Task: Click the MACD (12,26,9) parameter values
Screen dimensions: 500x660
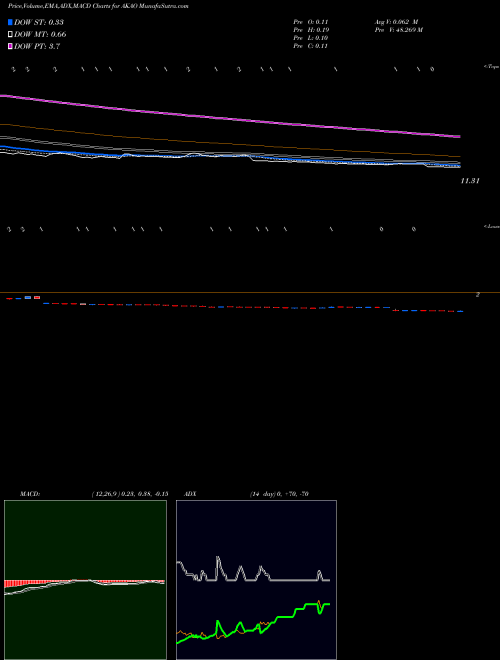Action: 130,494
